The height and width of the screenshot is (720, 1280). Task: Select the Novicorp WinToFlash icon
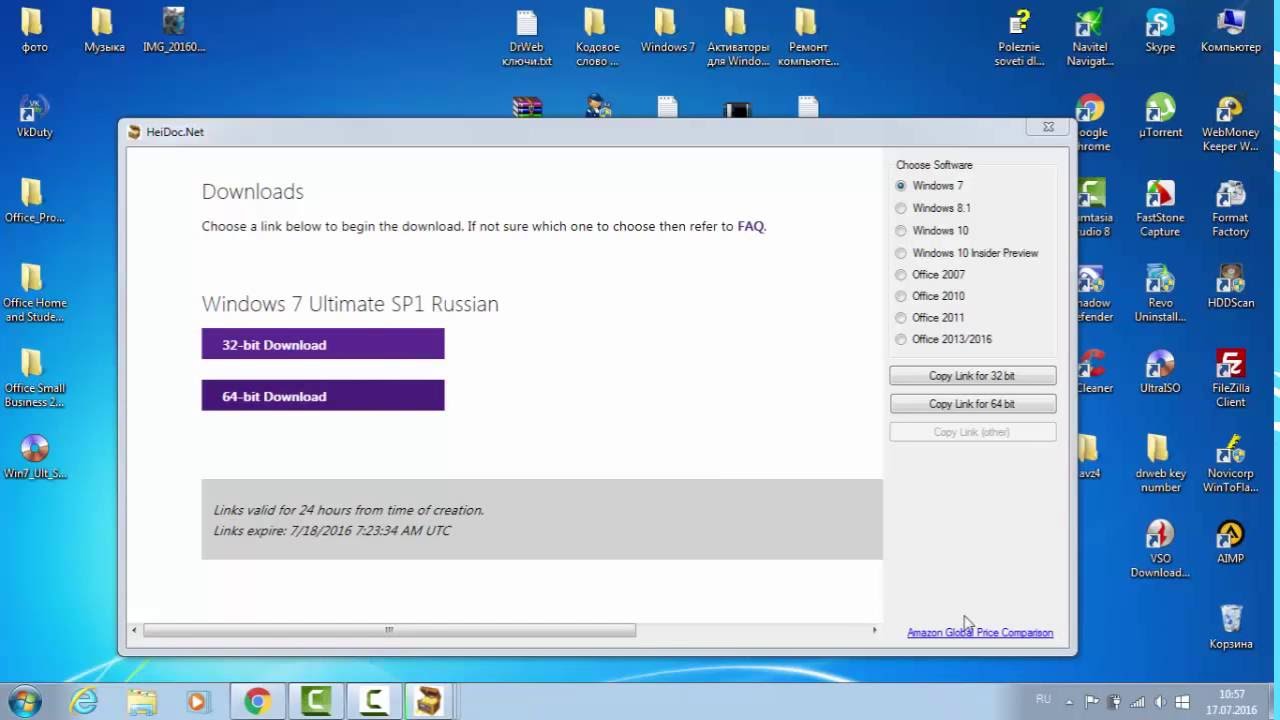(x=1230, y=464)
